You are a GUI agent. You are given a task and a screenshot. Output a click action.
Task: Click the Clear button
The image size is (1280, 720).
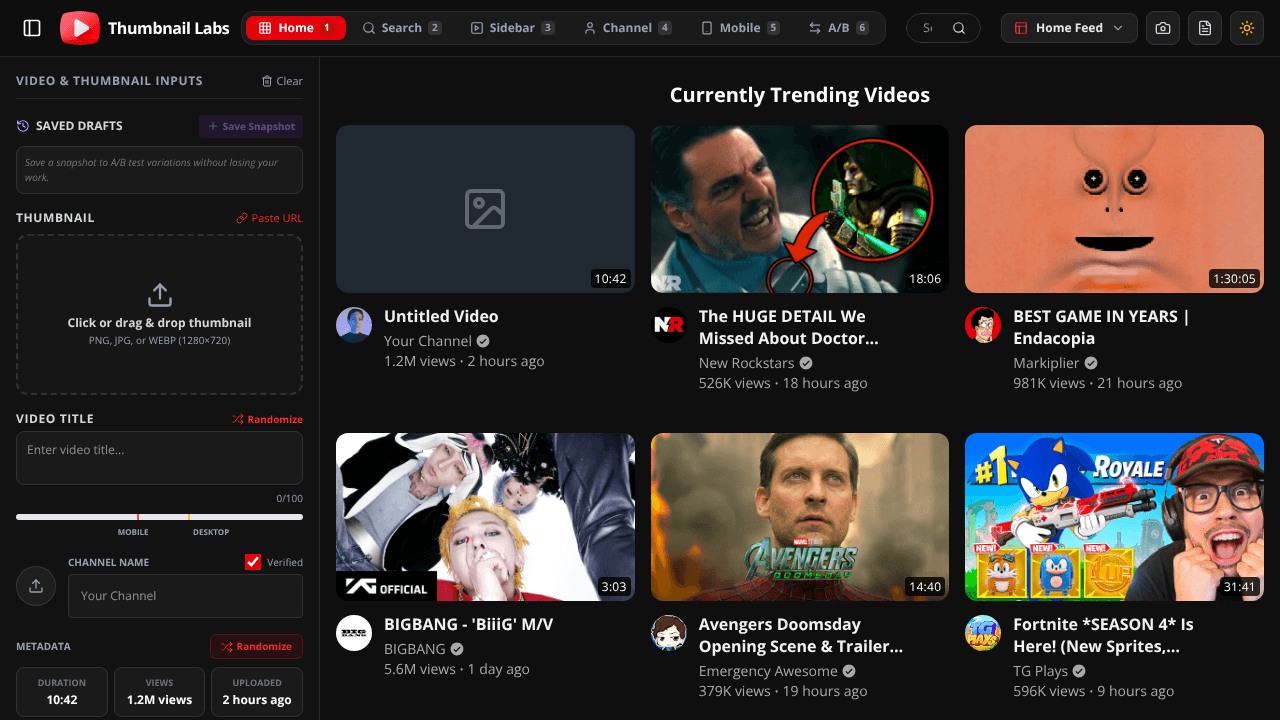pos(282,81)
